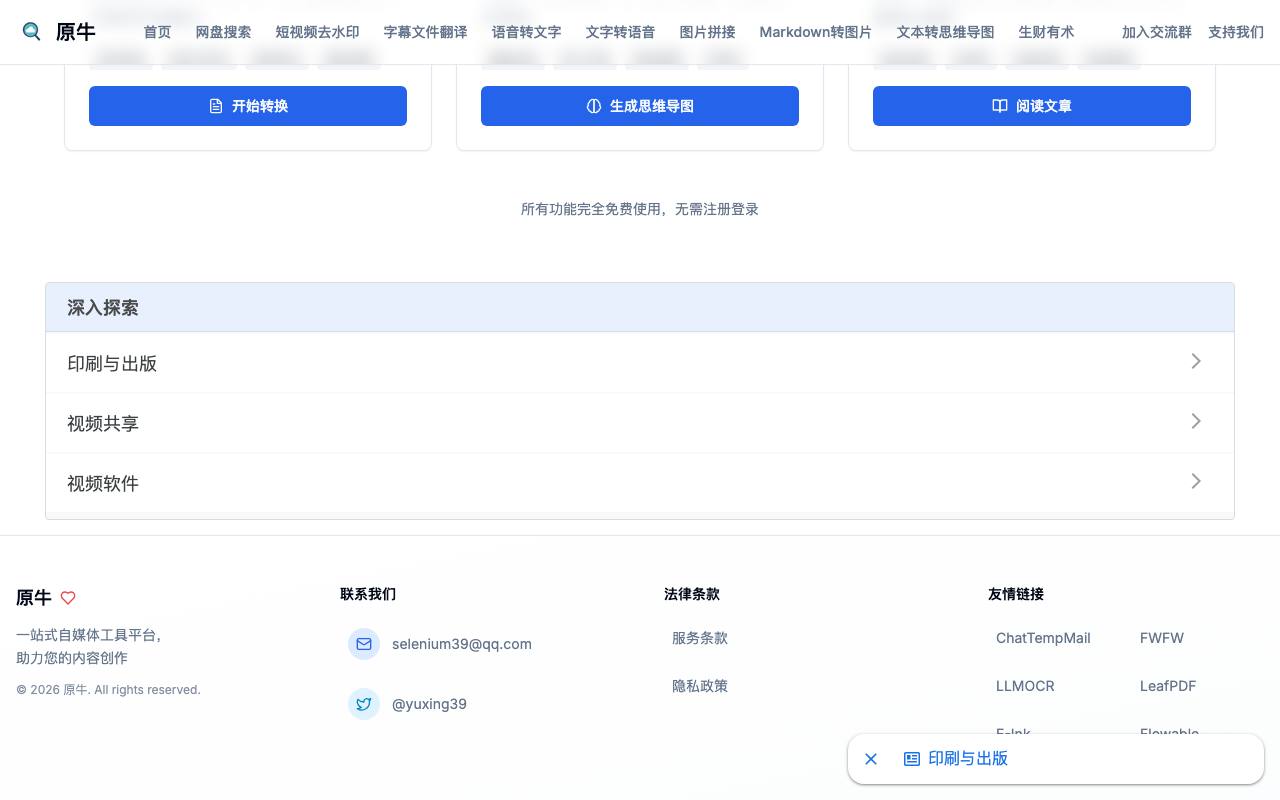Viewport: 1280px width, 800px height.
Task: Open 印刷与出版 list entry
Action: pyautogui.click(x=640, y=363)
